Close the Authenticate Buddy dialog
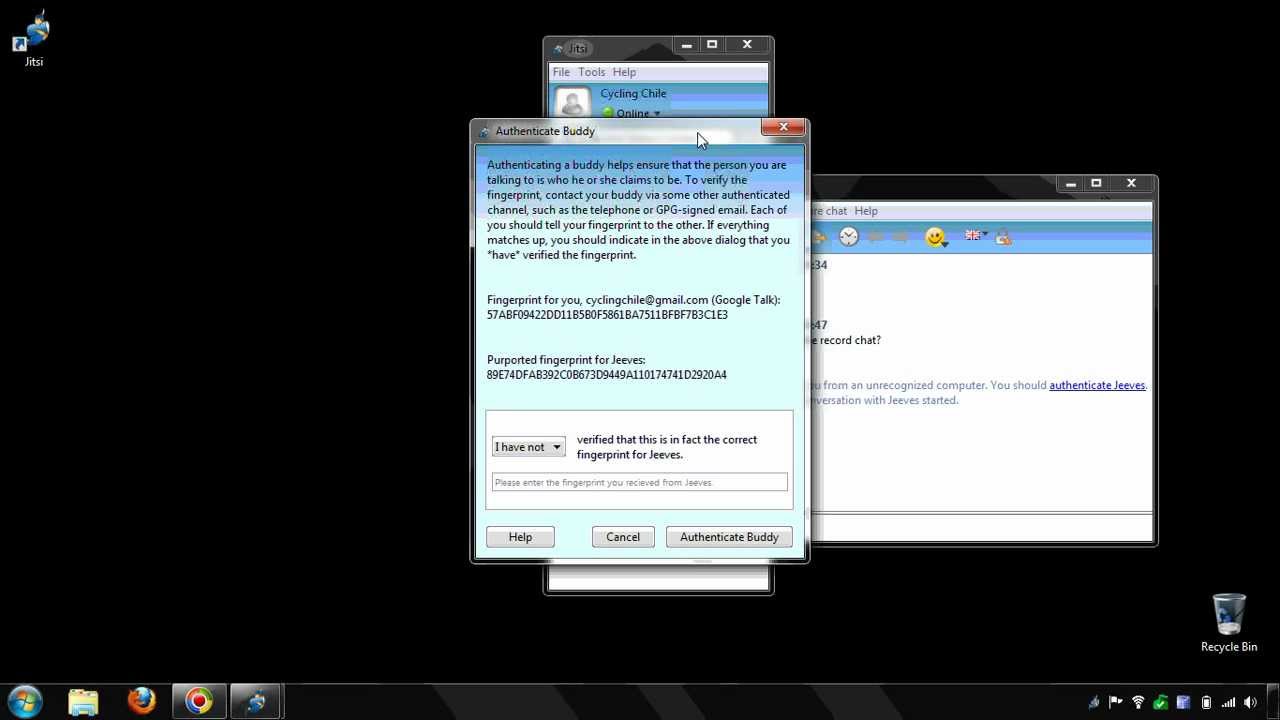The width and height of the screenshot is (1280, 720). (x=783, y=127)
